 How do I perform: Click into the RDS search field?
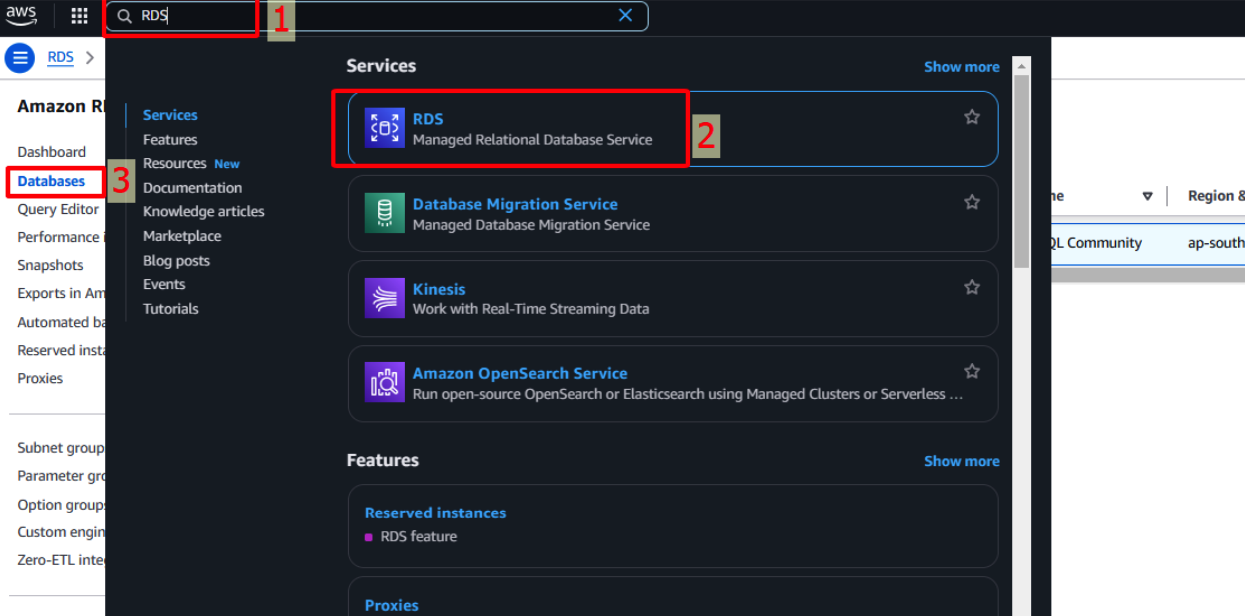(x=375, y=16)
